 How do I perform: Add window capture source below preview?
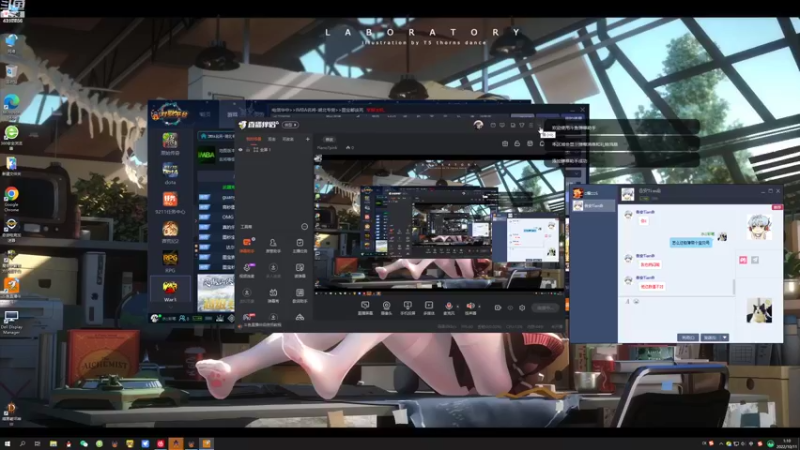tap(365, 306)
